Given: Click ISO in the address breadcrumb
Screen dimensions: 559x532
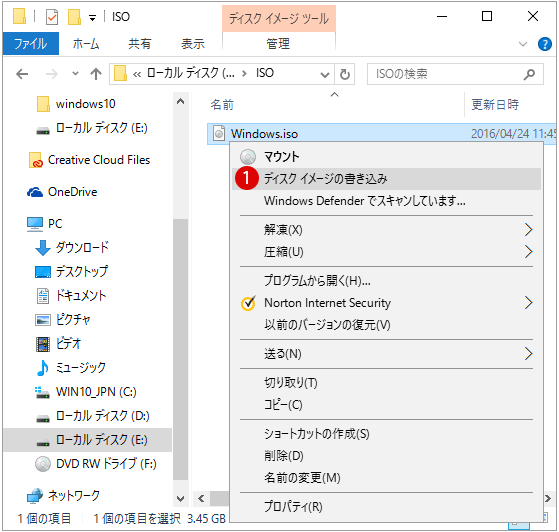Looking at the screenshot, I should tap(265, 73).
